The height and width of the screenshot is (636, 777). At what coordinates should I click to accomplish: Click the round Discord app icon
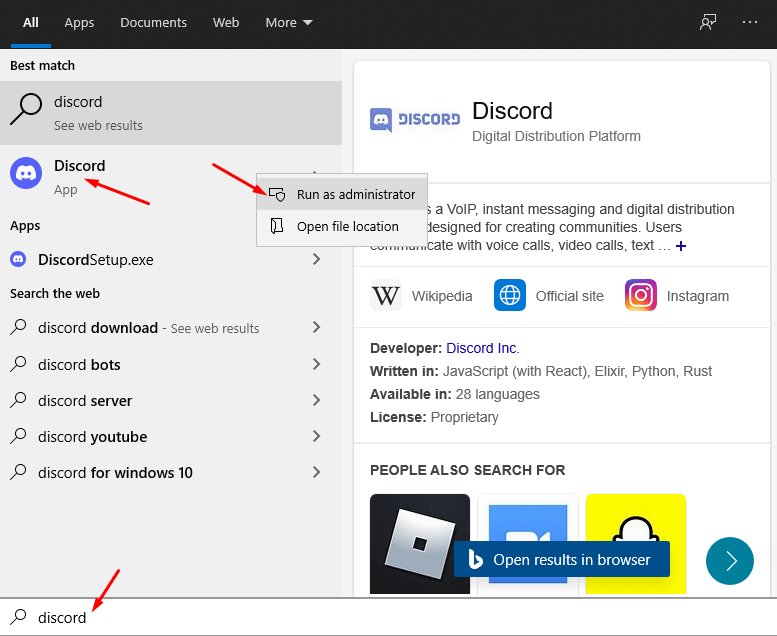(x=26, y=173)
